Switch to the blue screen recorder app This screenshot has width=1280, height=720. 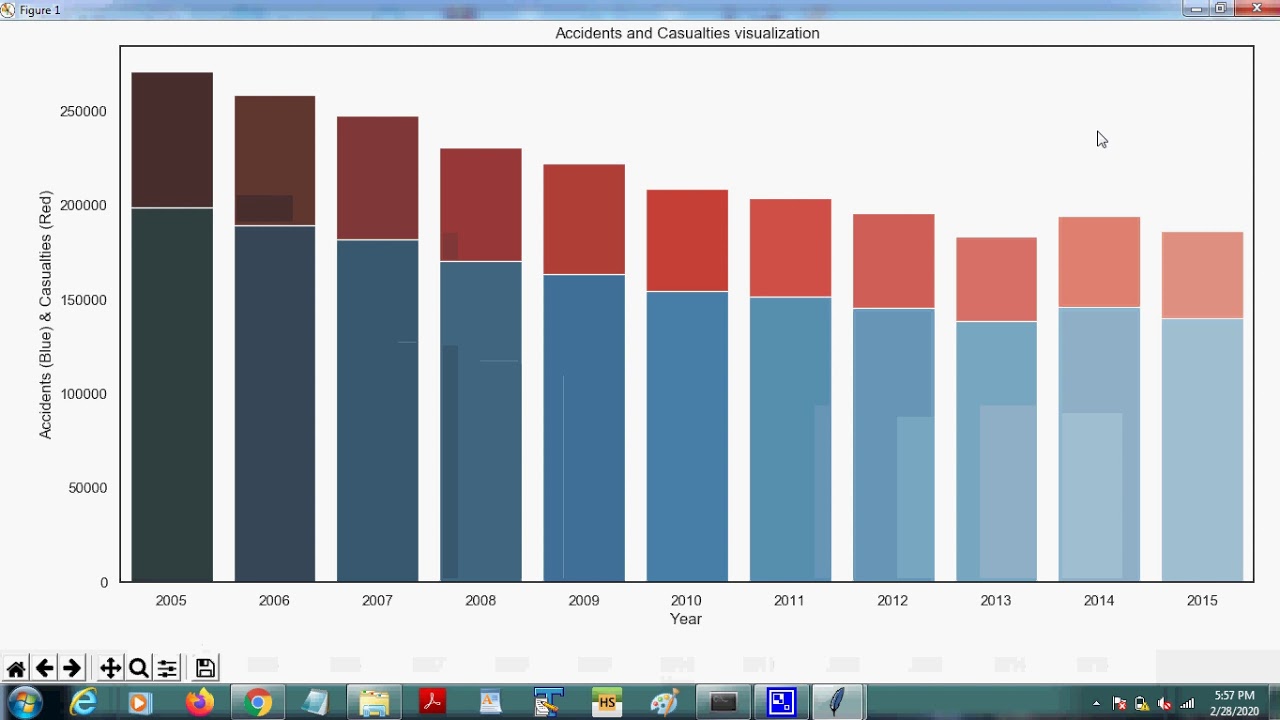pos(781,703)
